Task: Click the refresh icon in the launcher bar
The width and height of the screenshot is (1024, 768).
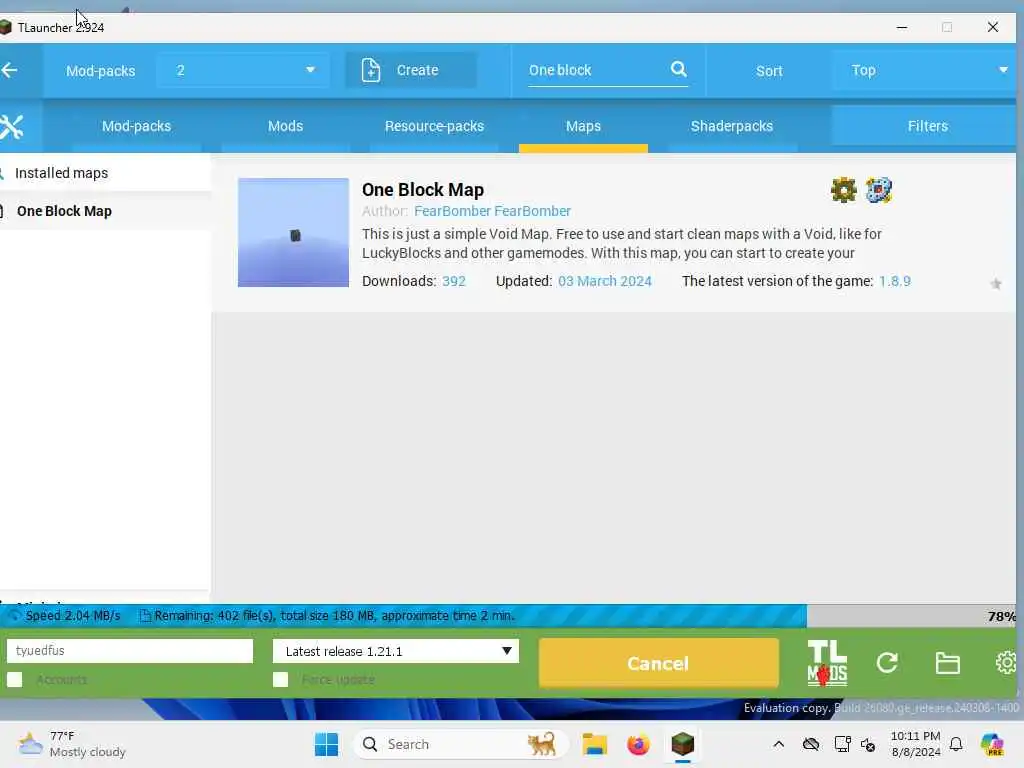Action: [x=887, y=663]
